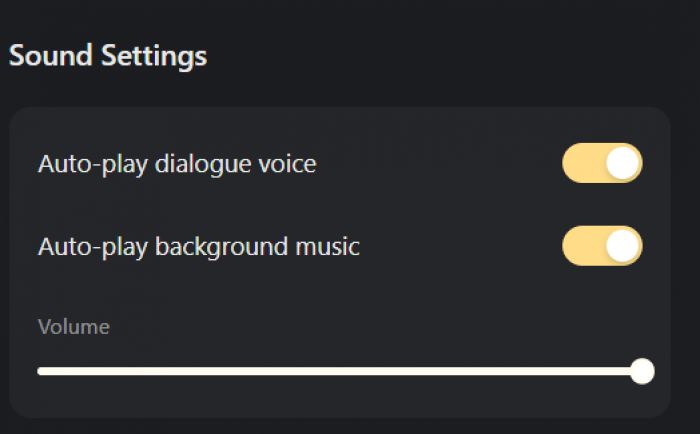The image size is (700, 434).
Task: Click the far left end of Volume slider
Action: pos(40,371)
